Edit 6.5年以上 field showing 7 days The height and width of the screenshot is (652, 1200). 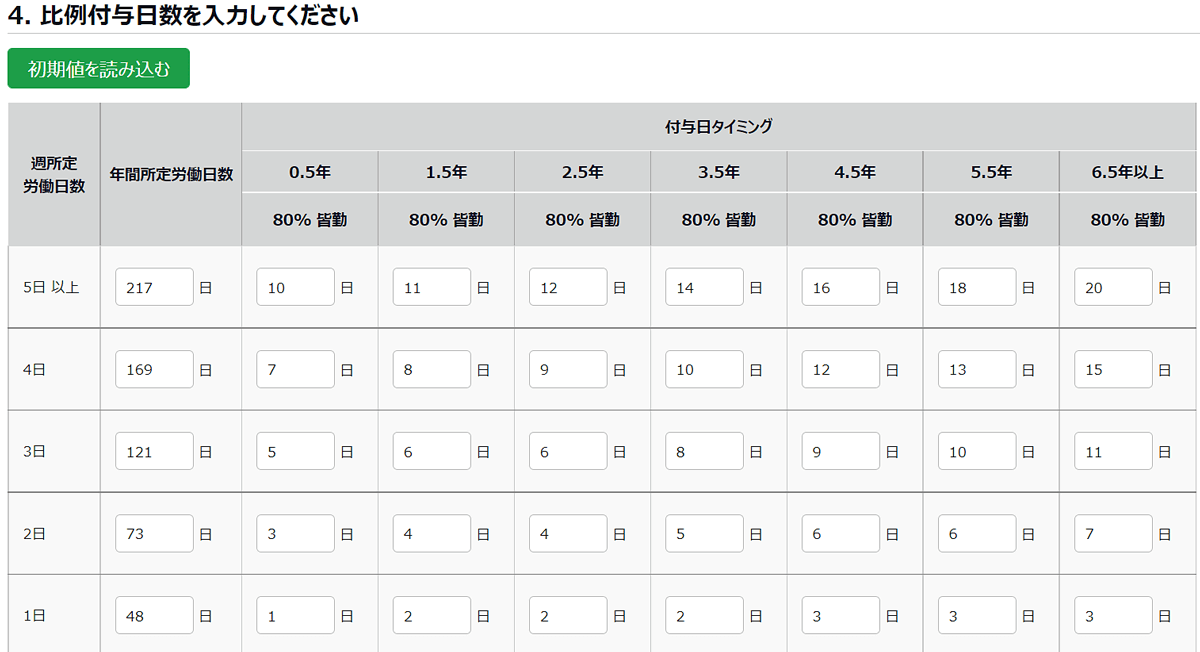pyautogui.click(x=1114, y=533)
